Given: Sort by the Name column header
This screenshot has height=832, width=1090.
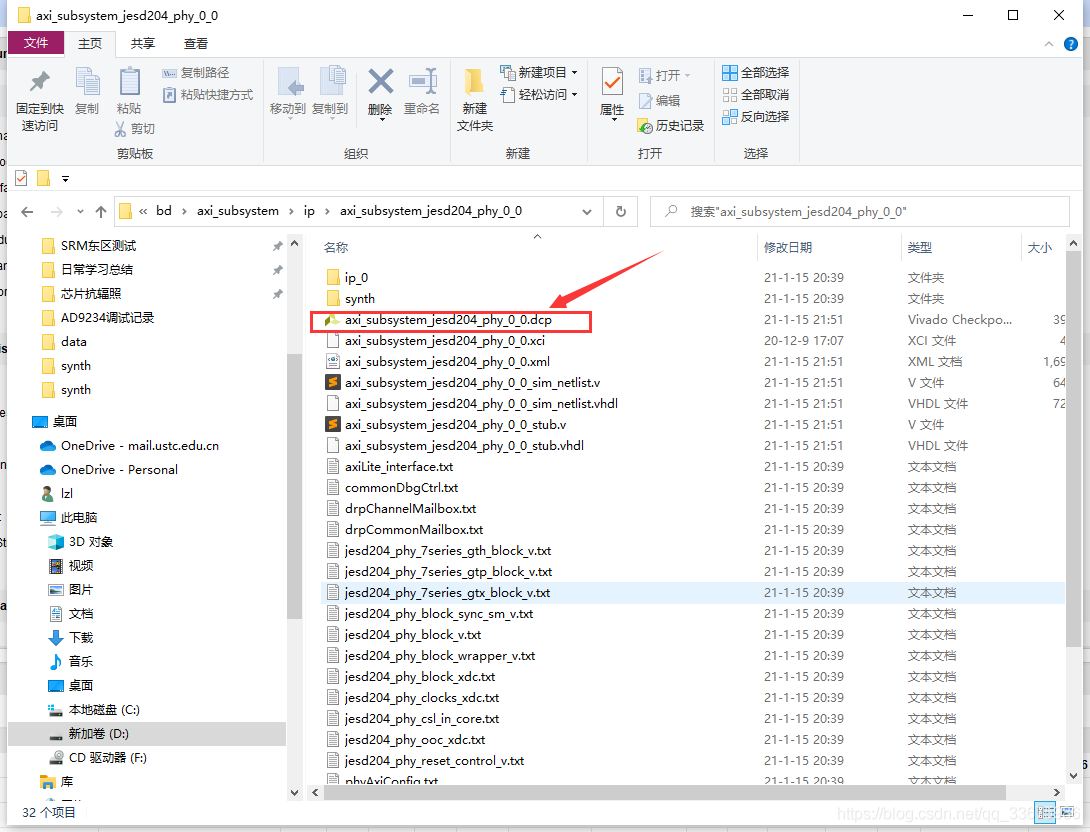Looking at the screenshot, I should point(336,247).
